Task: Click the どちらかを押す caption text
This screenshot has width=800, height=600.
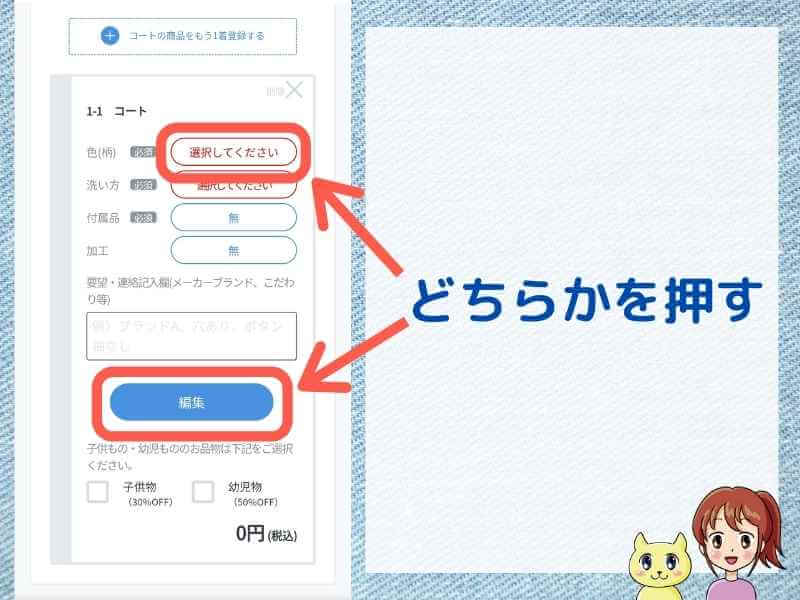Action: pos(586,300)
